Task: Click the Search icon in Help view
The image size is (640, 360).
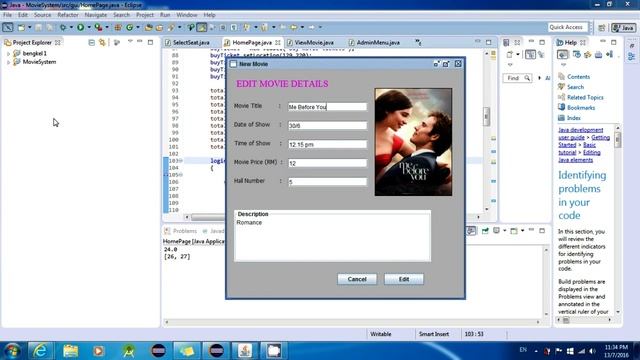Action: click(562, 87)
